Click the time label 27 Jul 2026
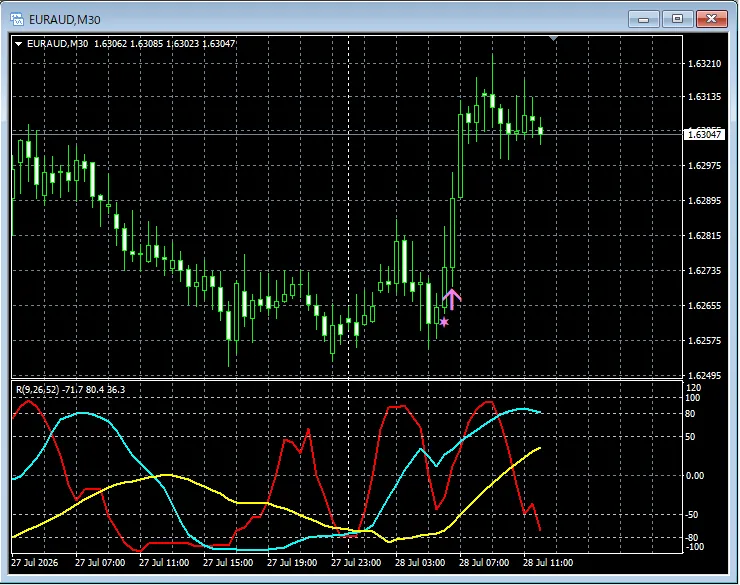 pos(34,563)
